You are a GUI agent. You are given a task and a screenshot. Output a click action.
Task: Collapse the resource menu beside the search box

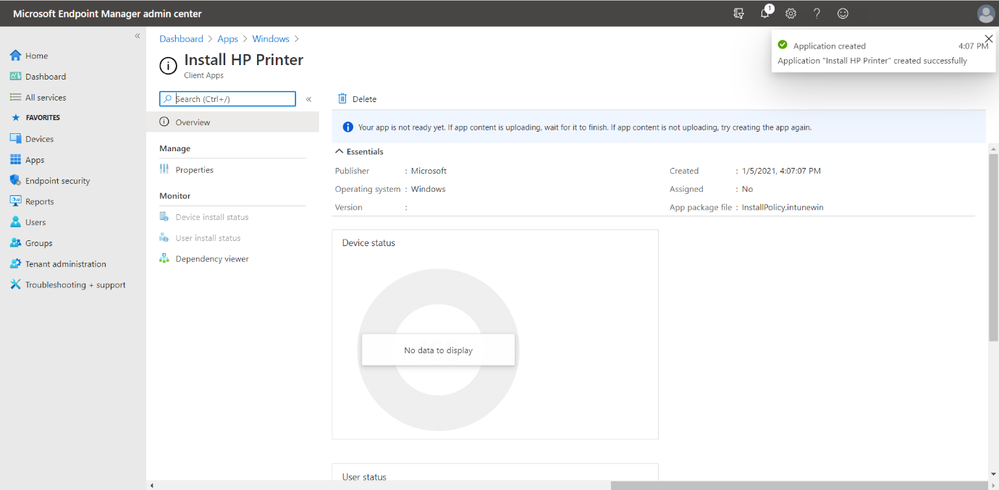pos(308,99)
